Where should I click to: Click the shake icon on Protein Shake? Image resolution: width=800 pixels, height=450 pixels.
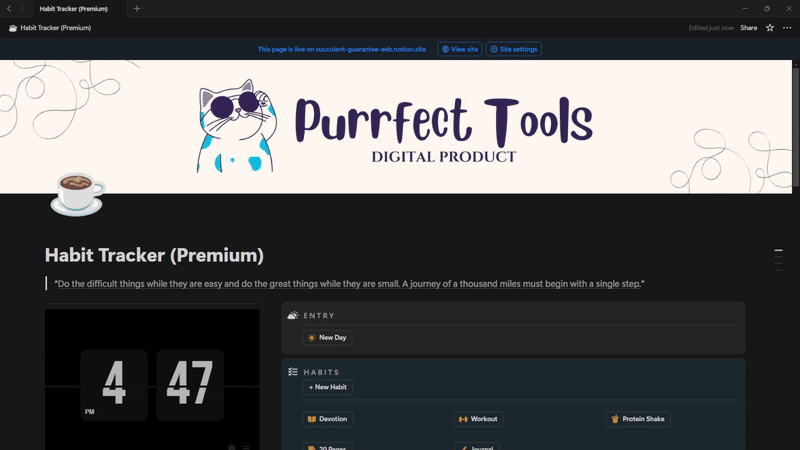(615, 419)
